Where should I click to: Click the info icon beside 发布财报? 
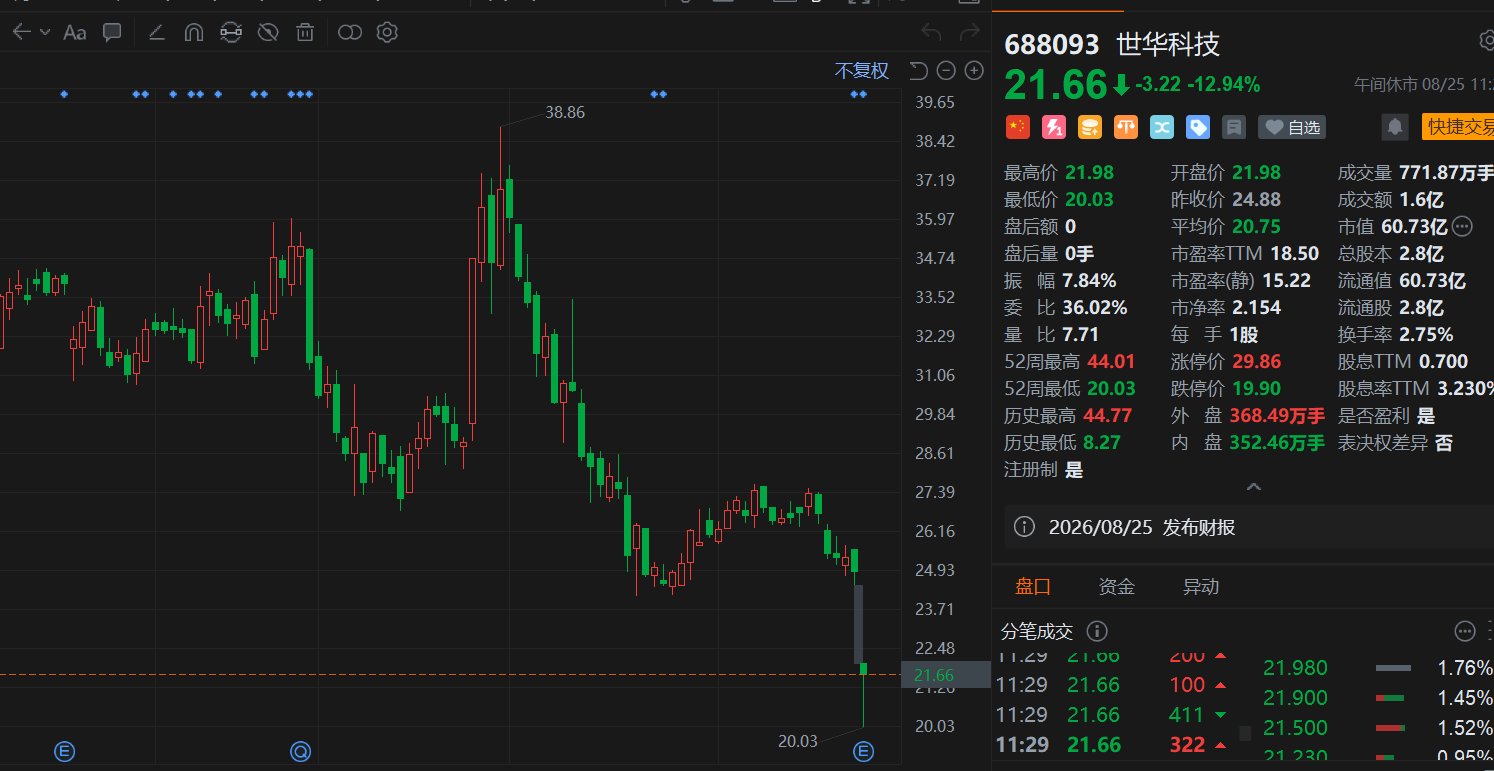point(1024,527)
